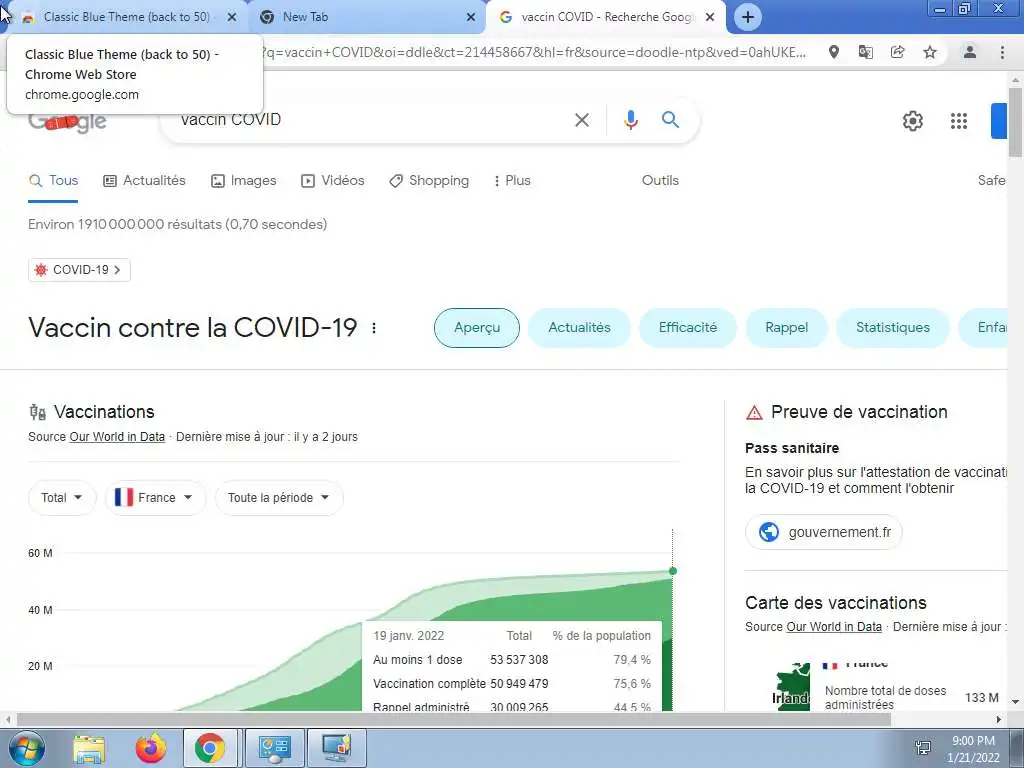Open Our World in Data link under Vaccinations
Screen dimensions: 1024x768
click(x=118, y=437)
